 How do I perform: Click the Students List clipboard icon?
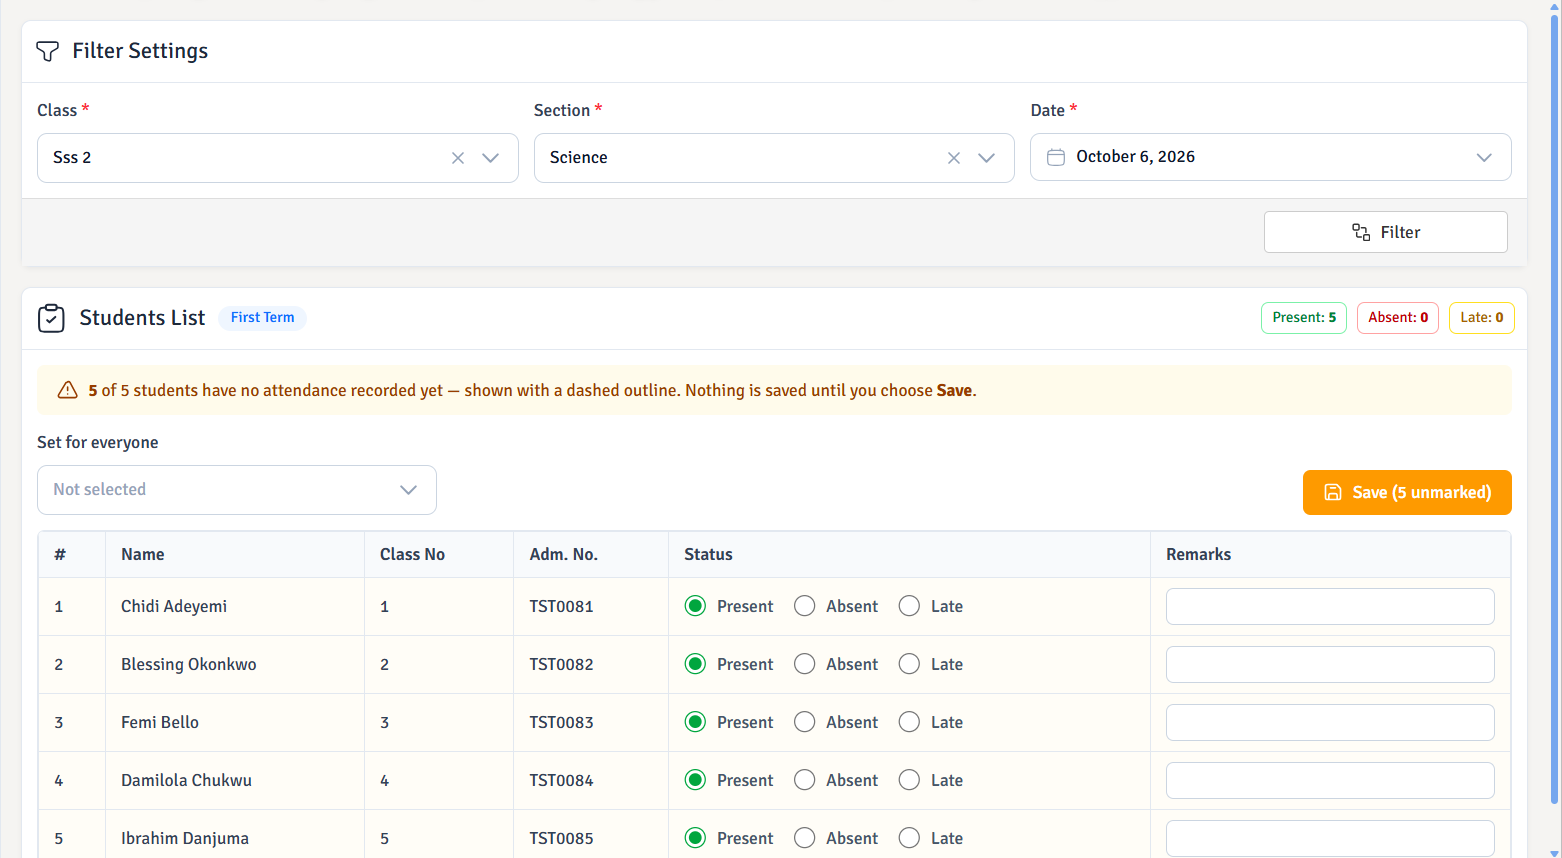(x=51, y=318)
